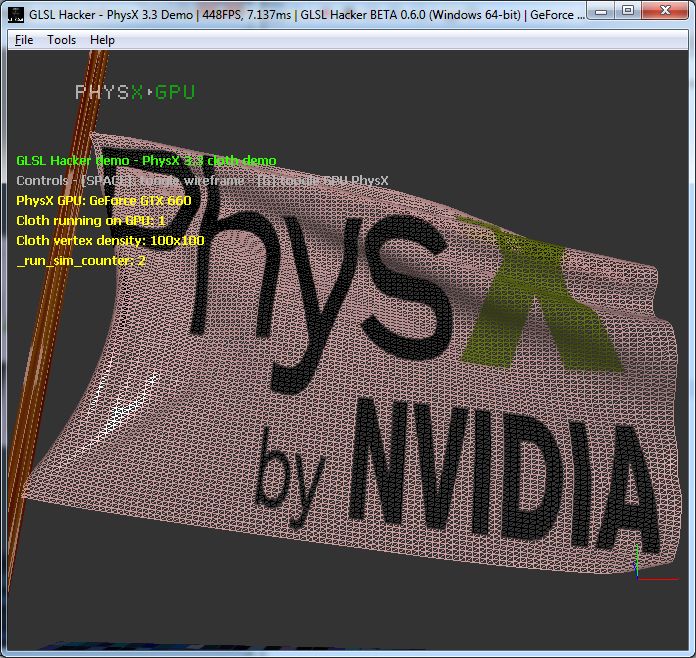Click the 'Cloth running on GPU: 1' line
The height and width of the screenshot is (658, 696).
pos(91,220)
